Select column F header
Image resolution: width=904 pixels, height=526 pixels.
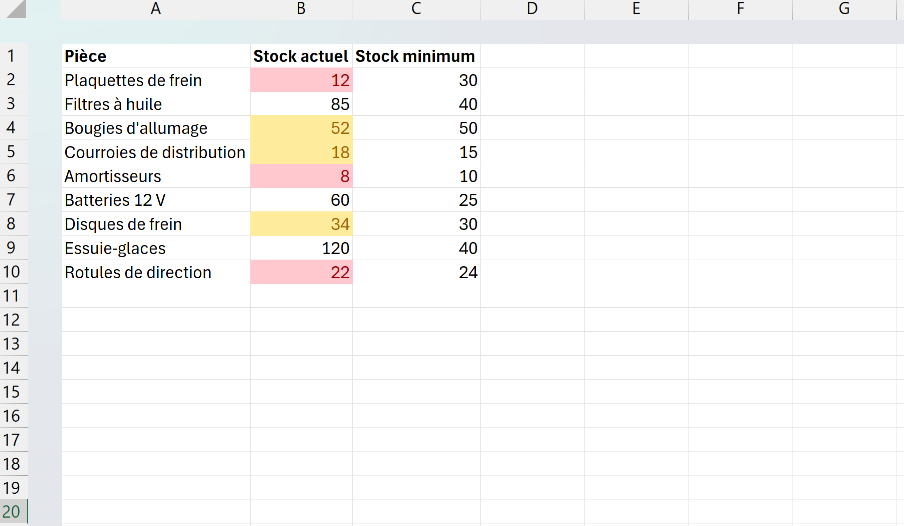pyautogui.click(x=740, y=9)
